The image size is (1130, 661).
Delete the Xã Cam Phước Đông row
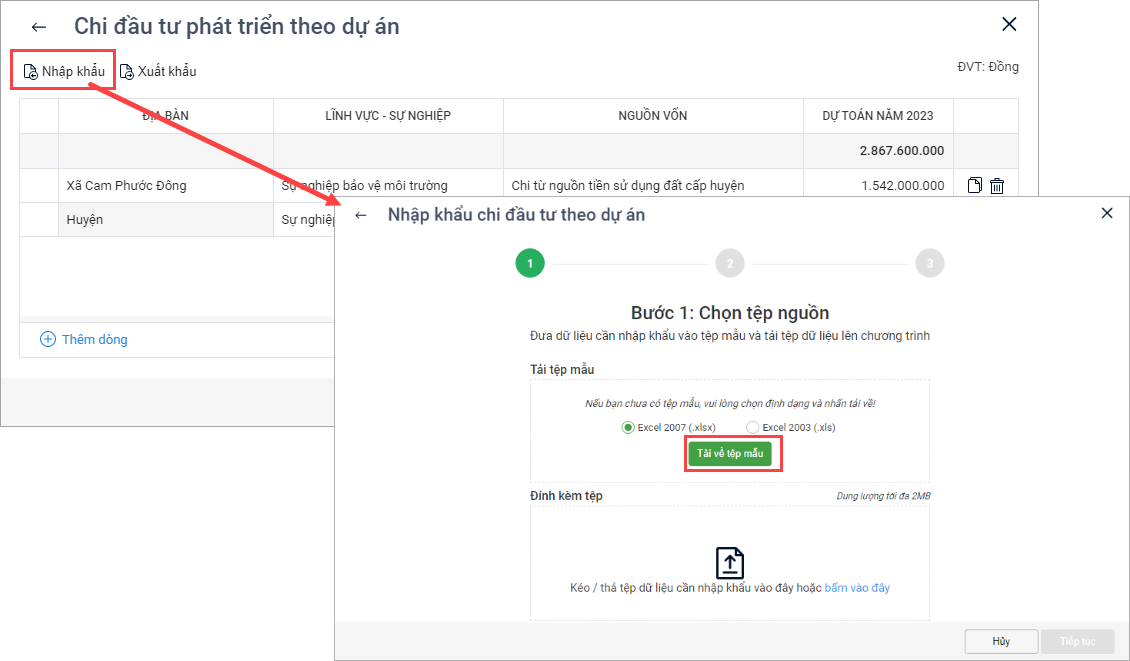pyautogui.click(x=996, y=185)
